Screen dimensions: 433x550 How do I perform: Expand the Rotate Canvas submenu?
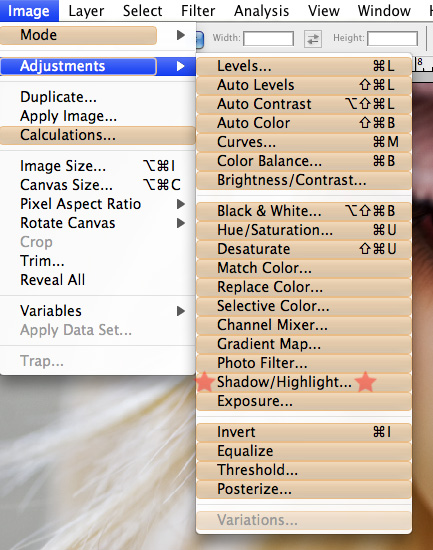click(98, 223)
